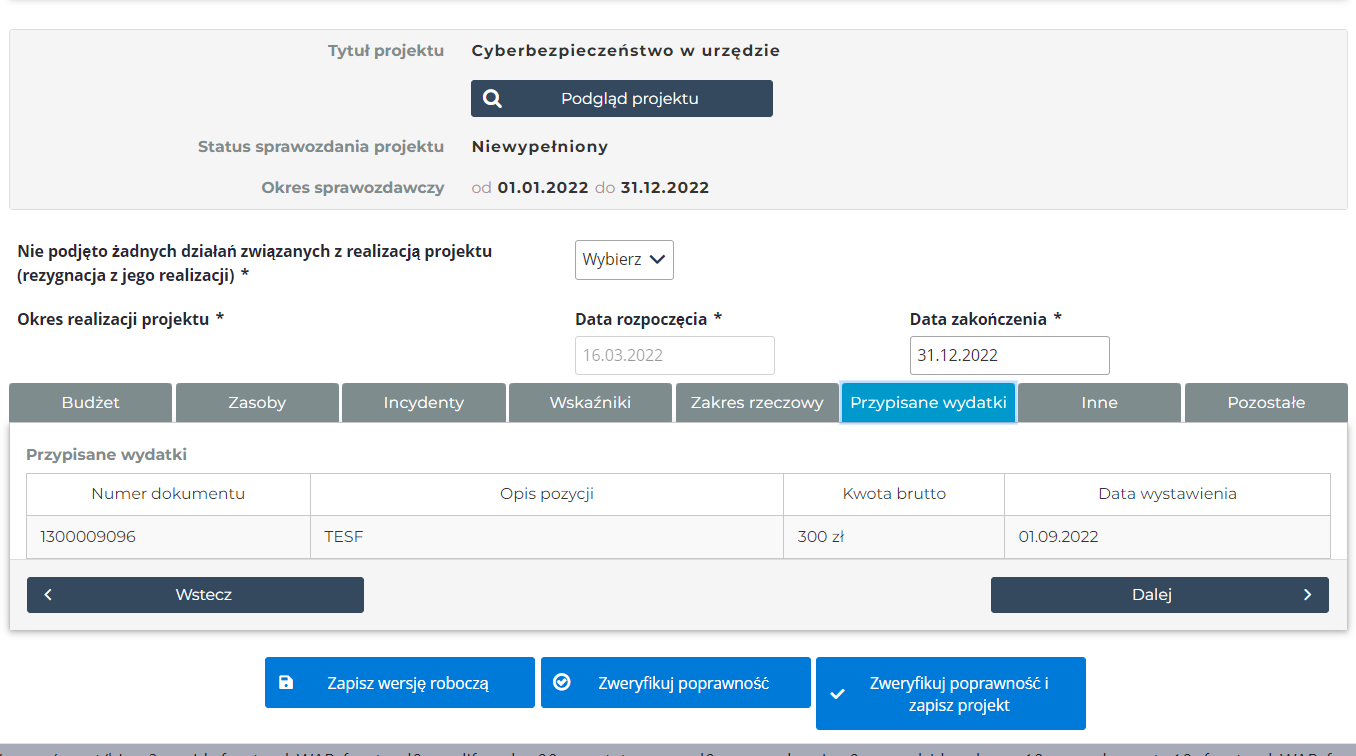Switch to the Budżet tab
Screen dimensions: 1356x756
click(x=91, y=403)
